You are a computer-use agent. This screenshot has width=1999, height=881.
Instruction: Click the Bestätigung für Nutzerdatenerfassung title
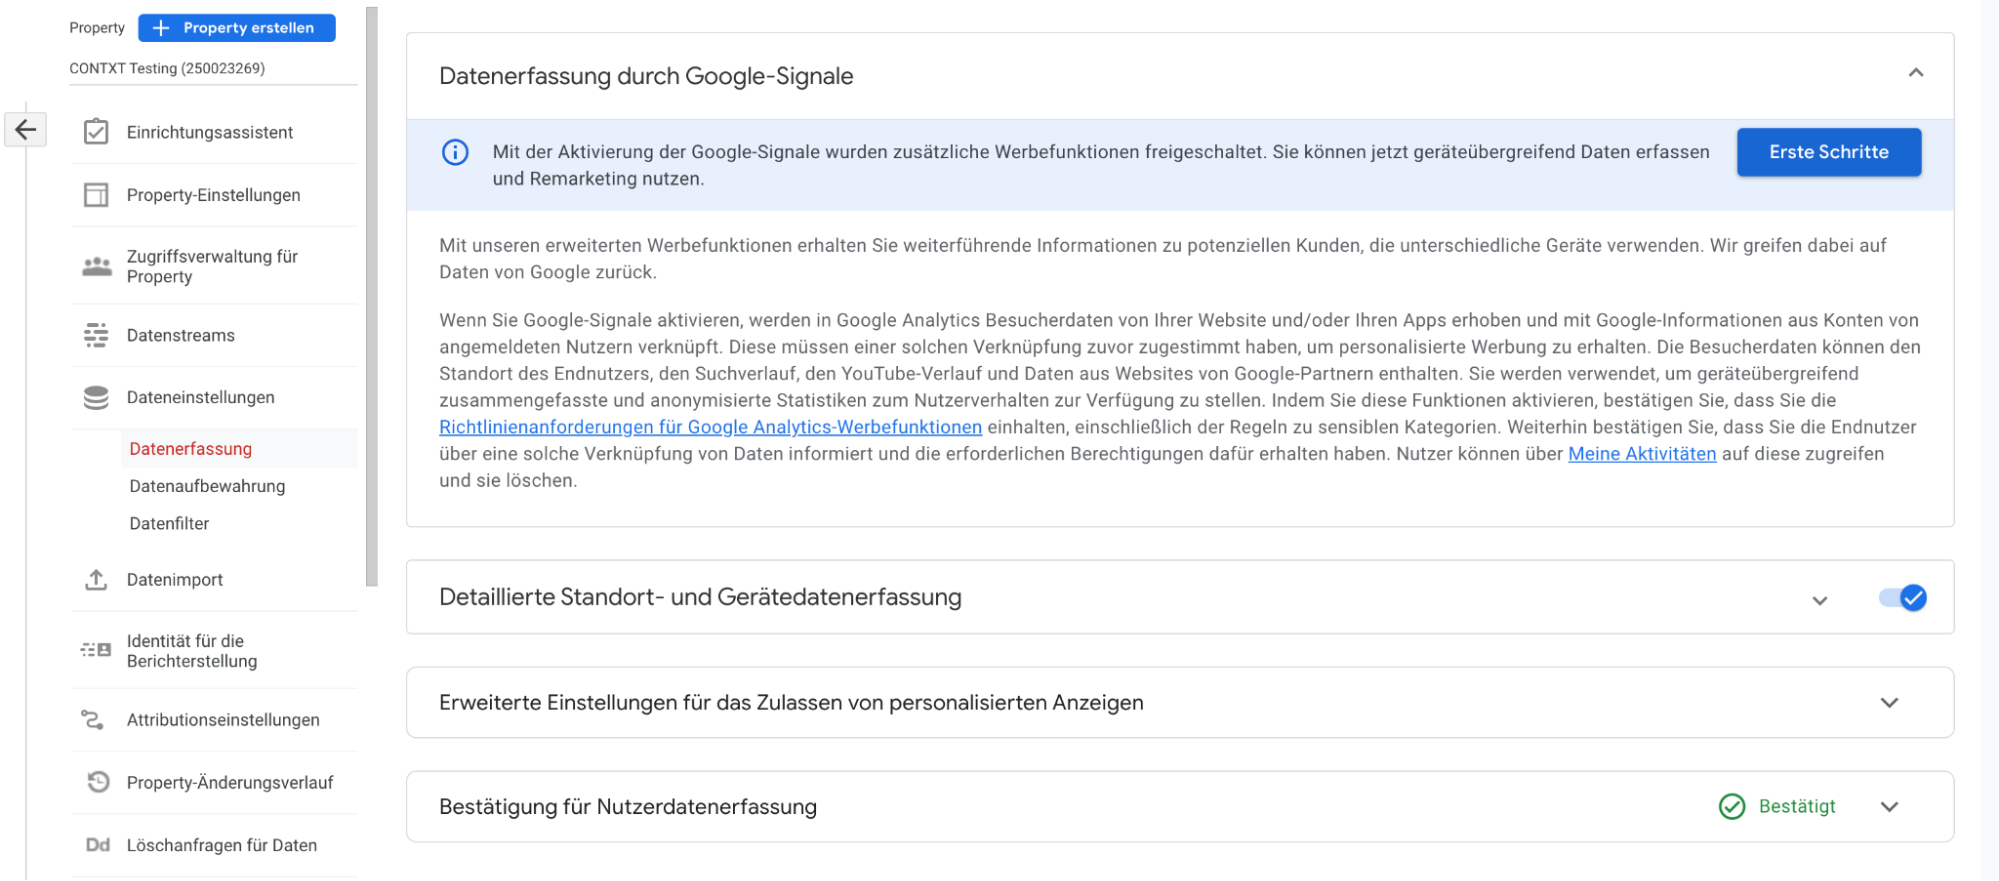coord(628,807)
